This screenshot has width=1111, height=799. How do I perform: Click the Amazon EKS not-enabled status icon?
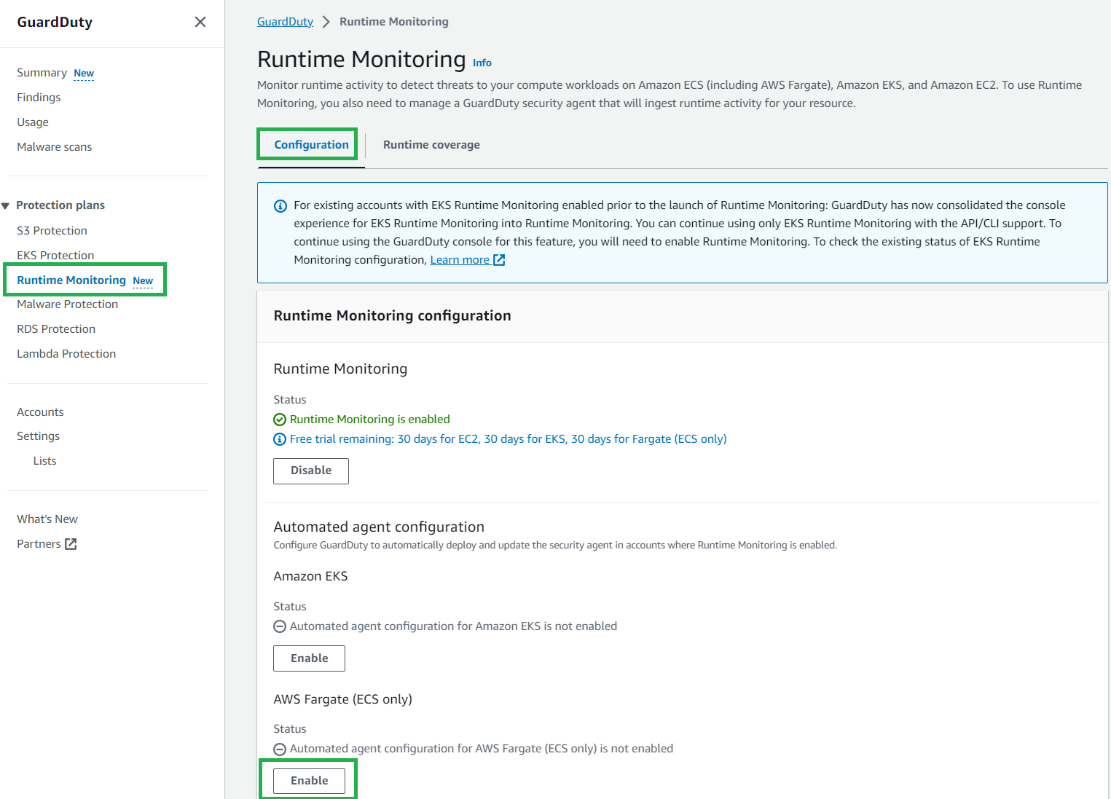[x=279, y=625]
